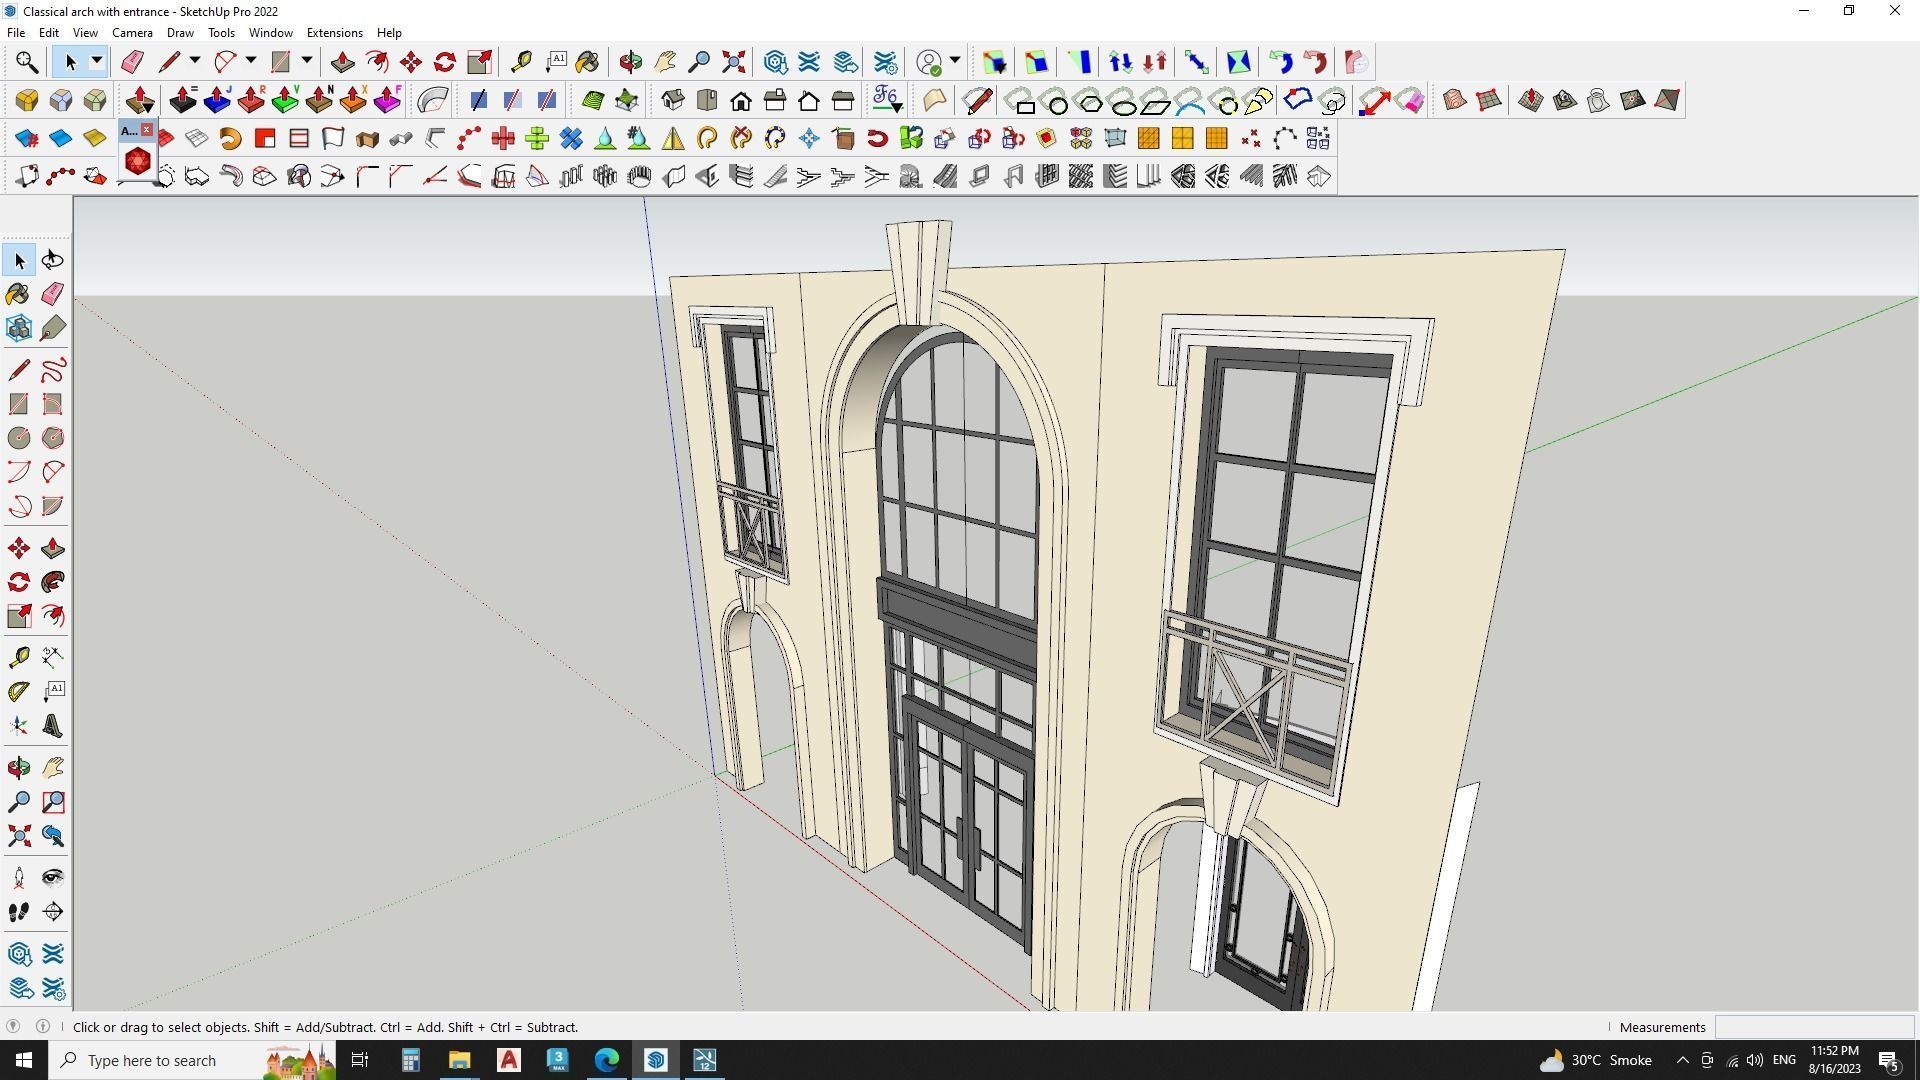
Task: Select the Sandbox Drape tool
Action: coord(1599,100)
